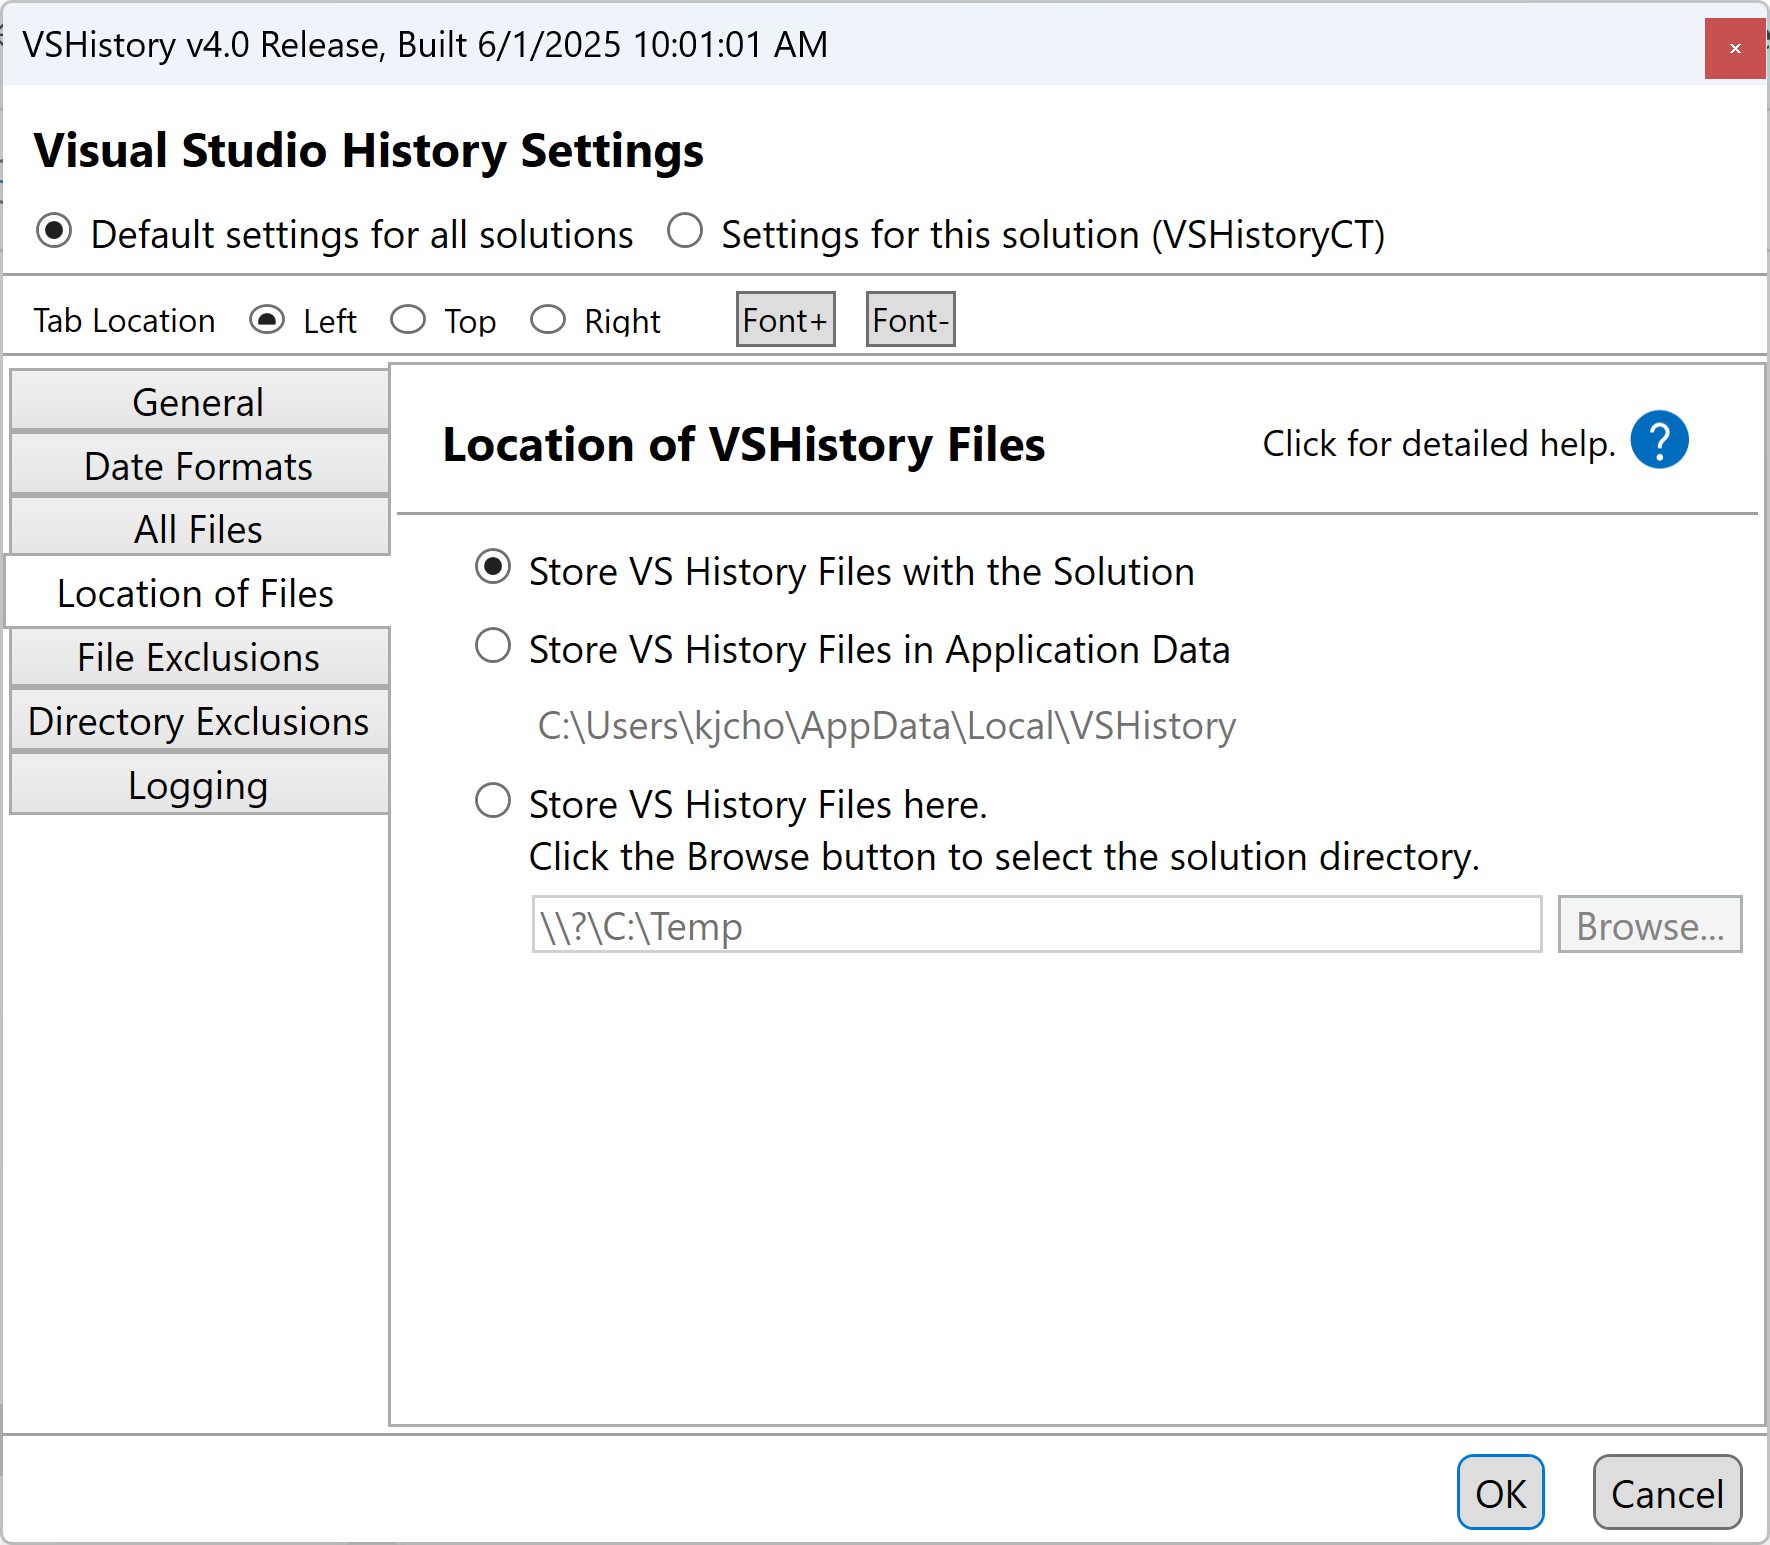Select the Location of Files tab

(195, 592)
